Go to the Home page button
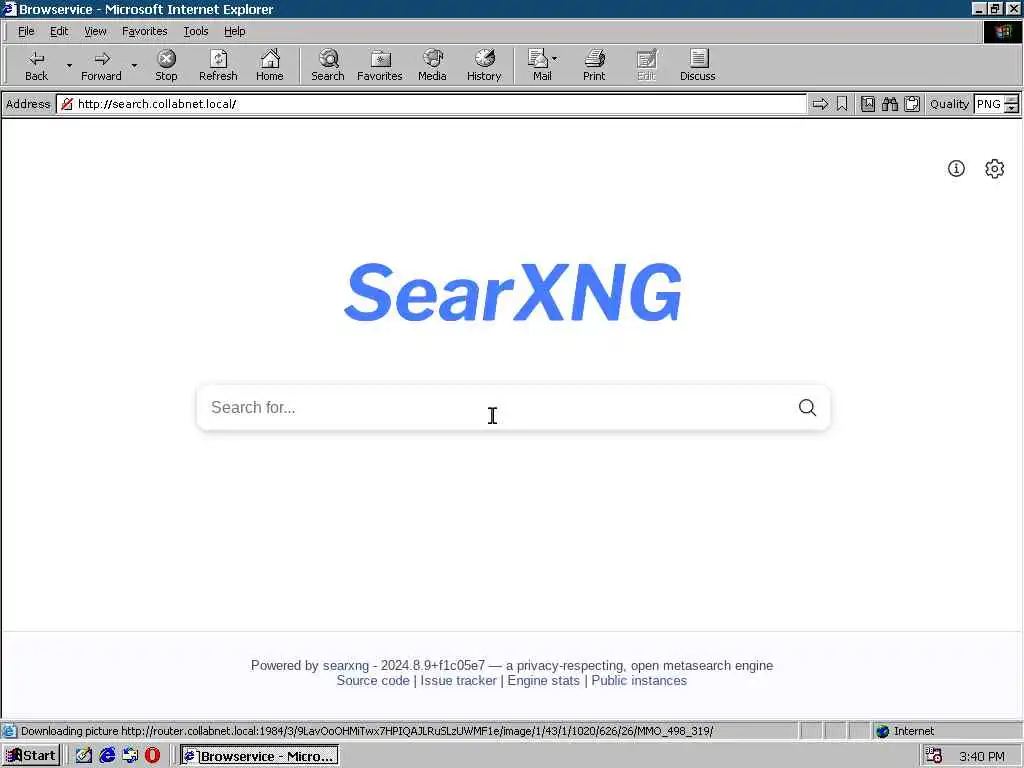Image resolution: width=1024 pixels, height=768 pixels. [x=270, y=65]
